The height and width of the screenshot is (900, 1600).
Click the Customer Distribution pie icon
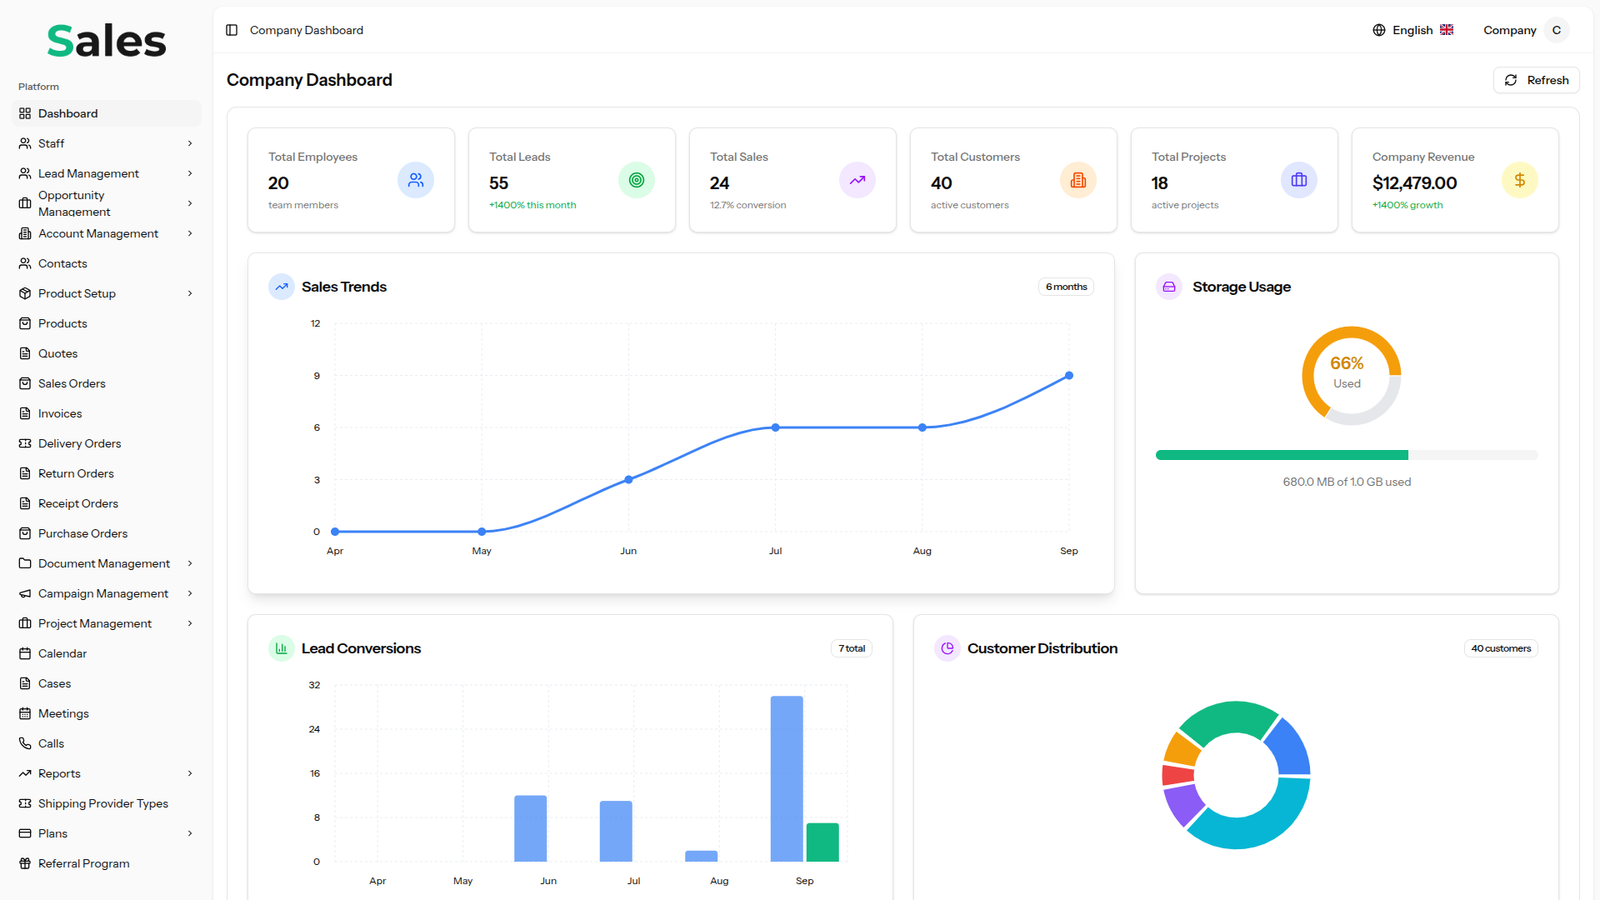click(947, 648)
